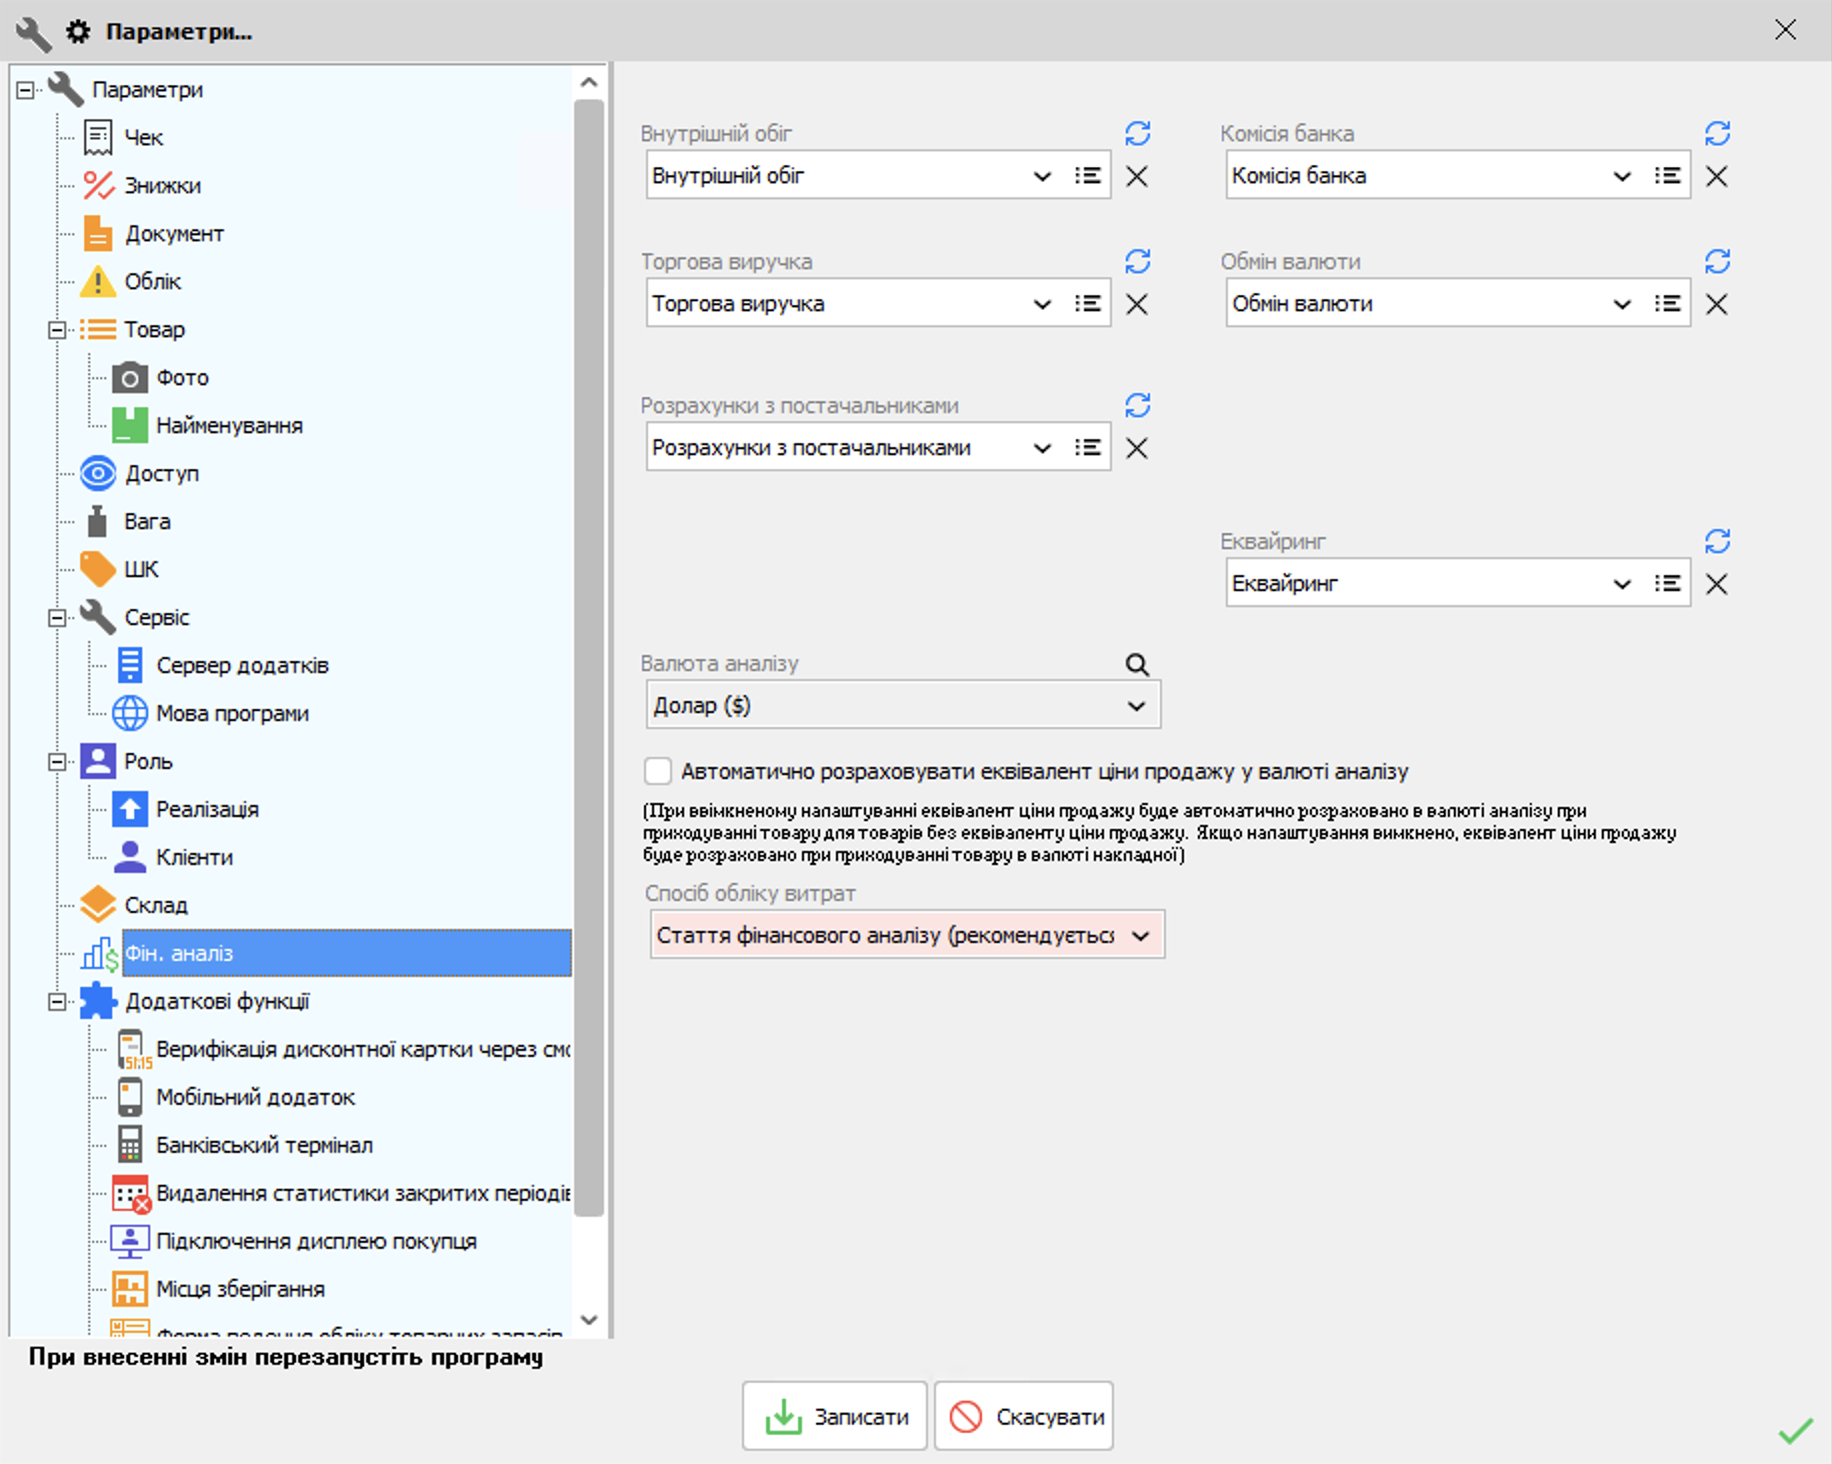Expand the Еквайринг combo box arrow
The height and width of the screenshot is (1464, 1832).
pos(1622,584)
